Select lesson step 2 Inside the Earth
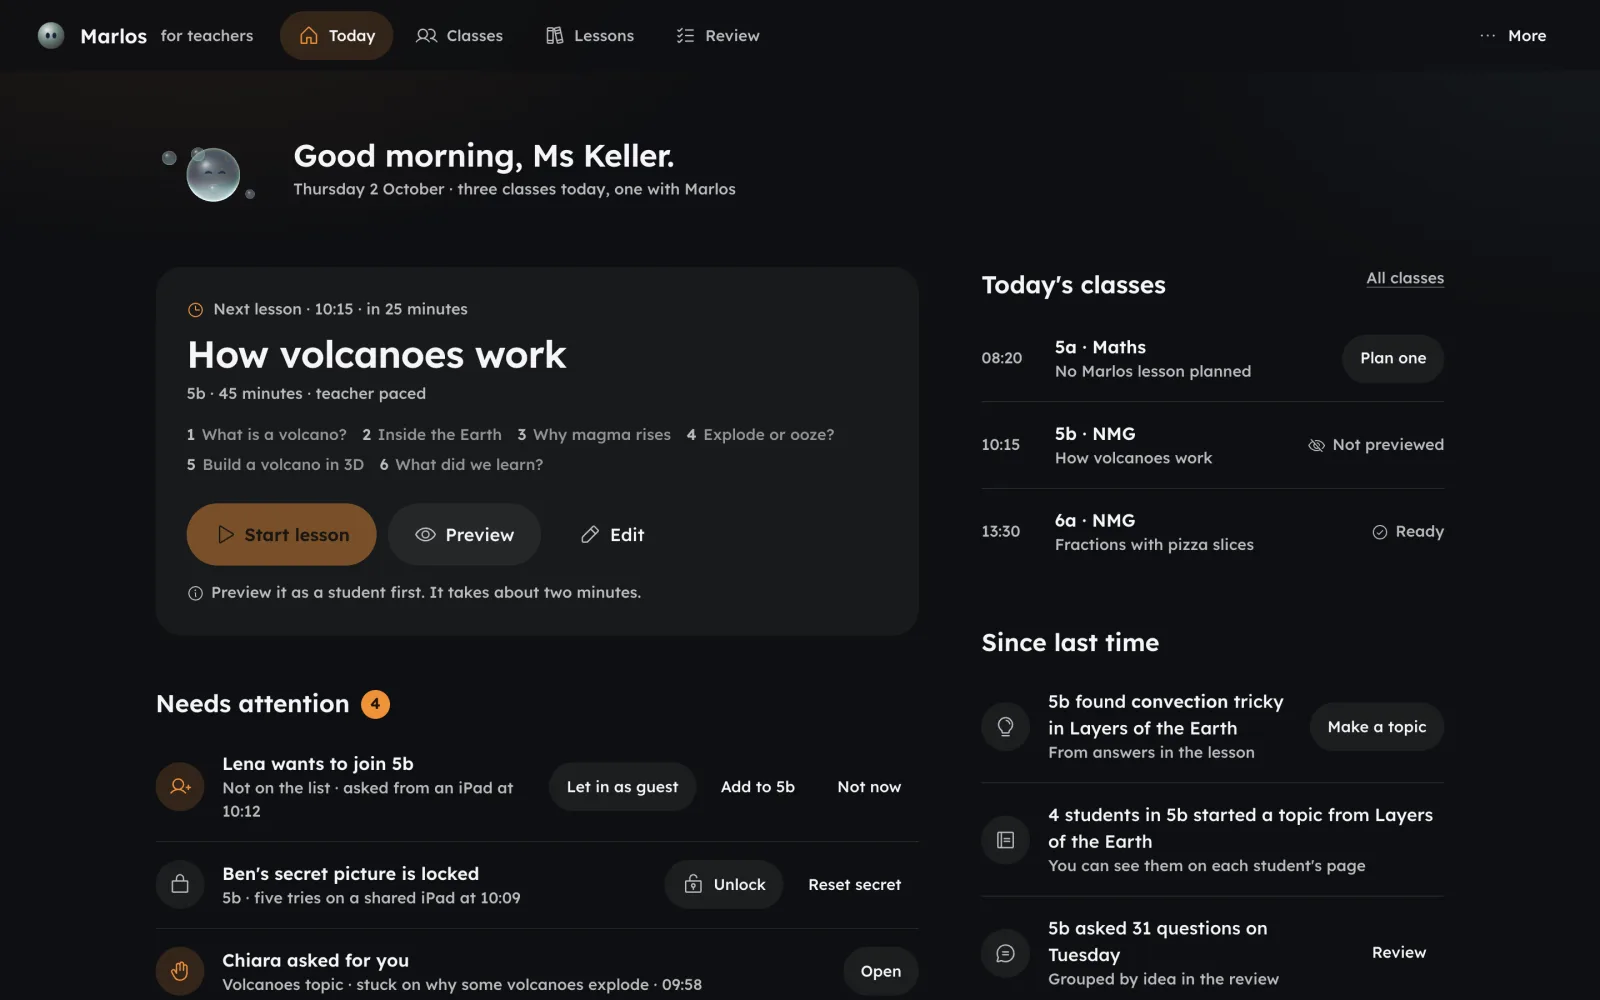The image size is (1600, 1000). 432,435
